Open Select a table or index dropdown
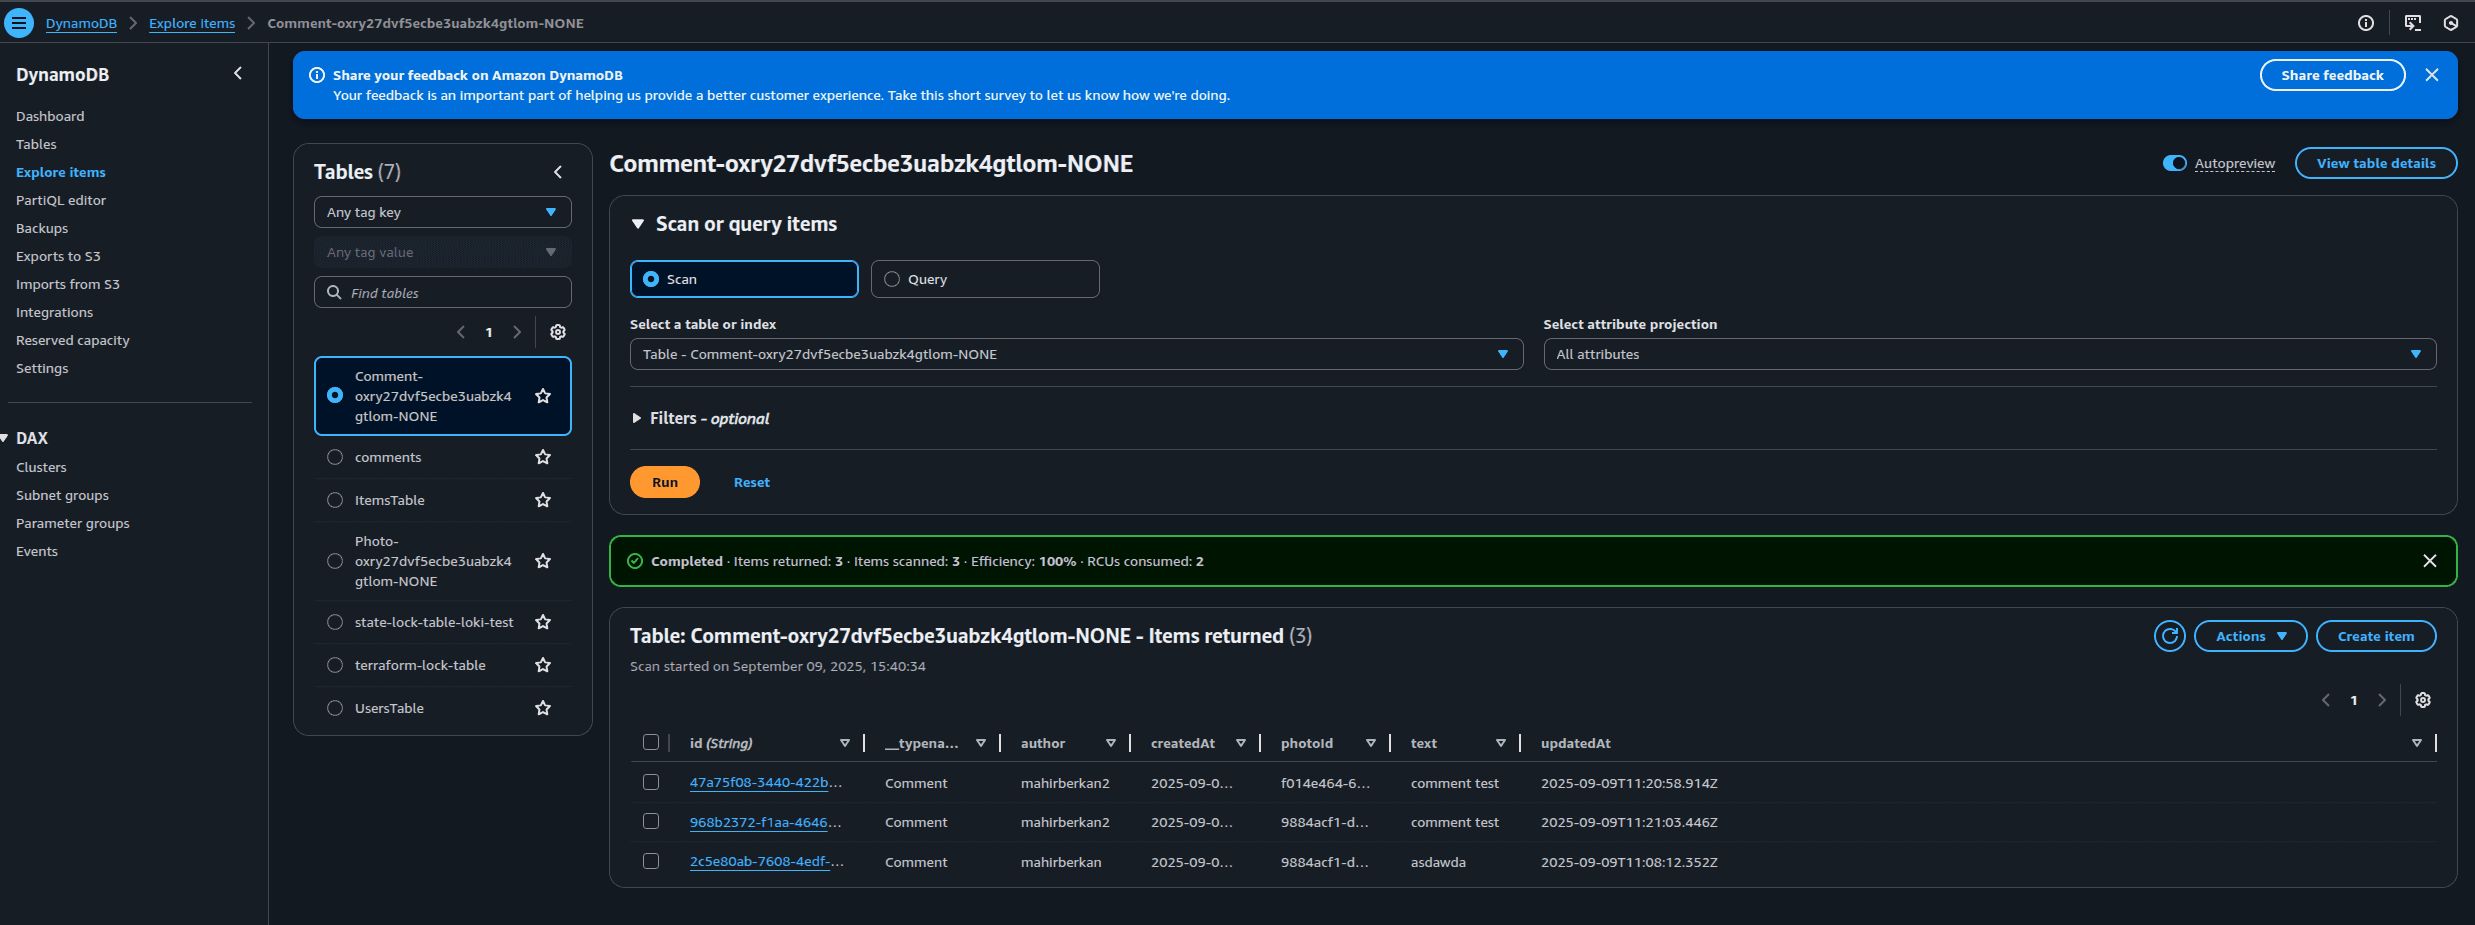Screen dimensions: 2475x925 (x=1076, y=354)
